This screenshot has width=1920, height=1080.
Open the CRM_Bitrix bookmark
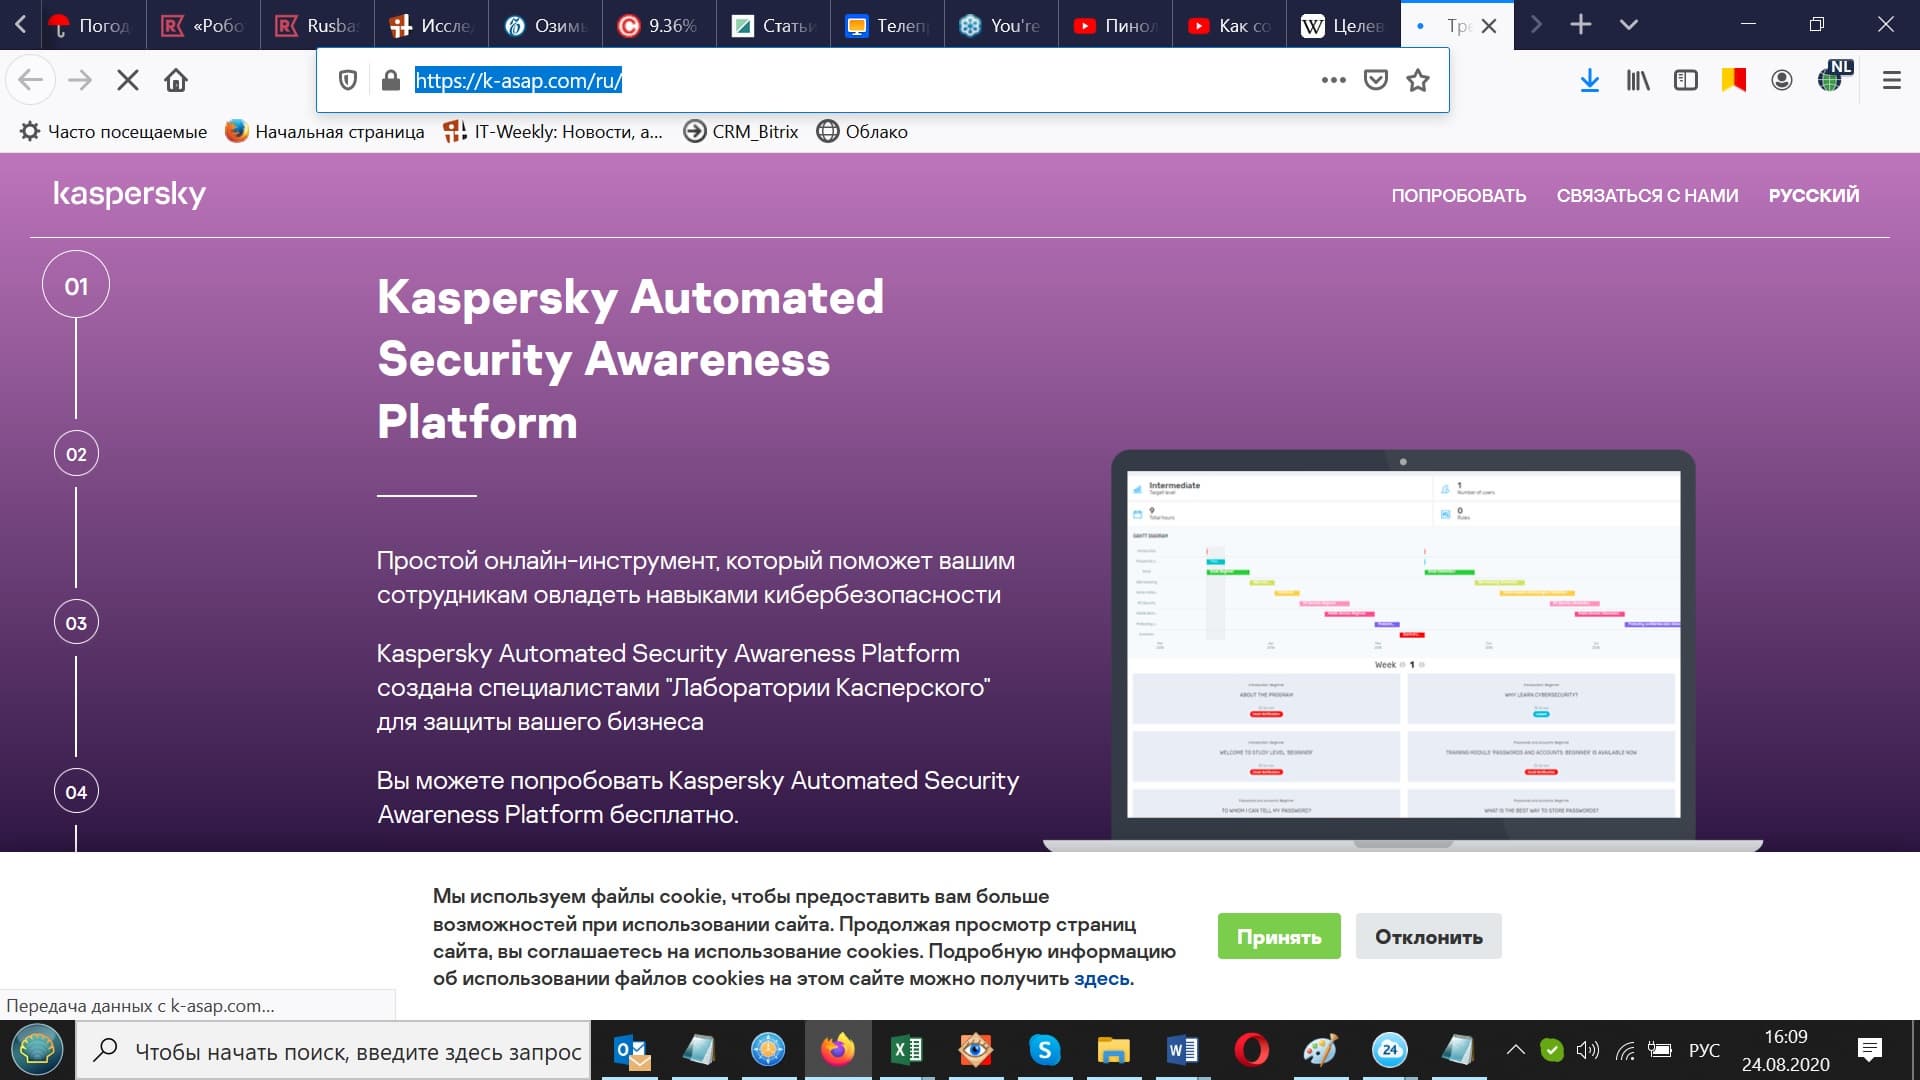click(741, 131)
